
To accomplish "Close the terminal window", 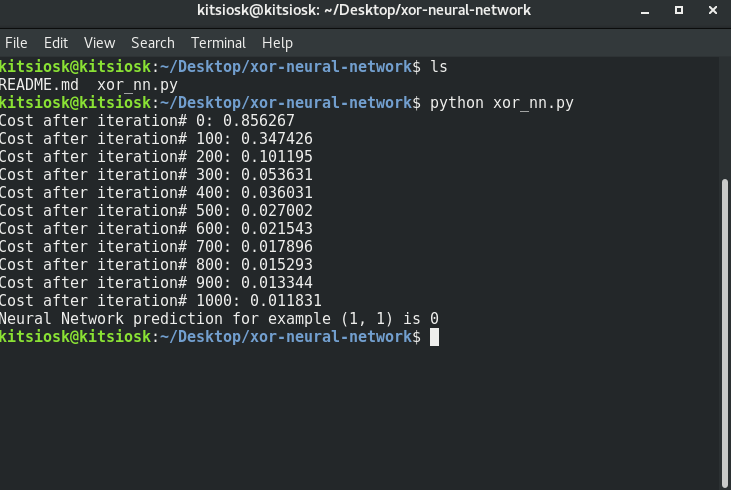I will pyautogui.click(x=712, y=10).
